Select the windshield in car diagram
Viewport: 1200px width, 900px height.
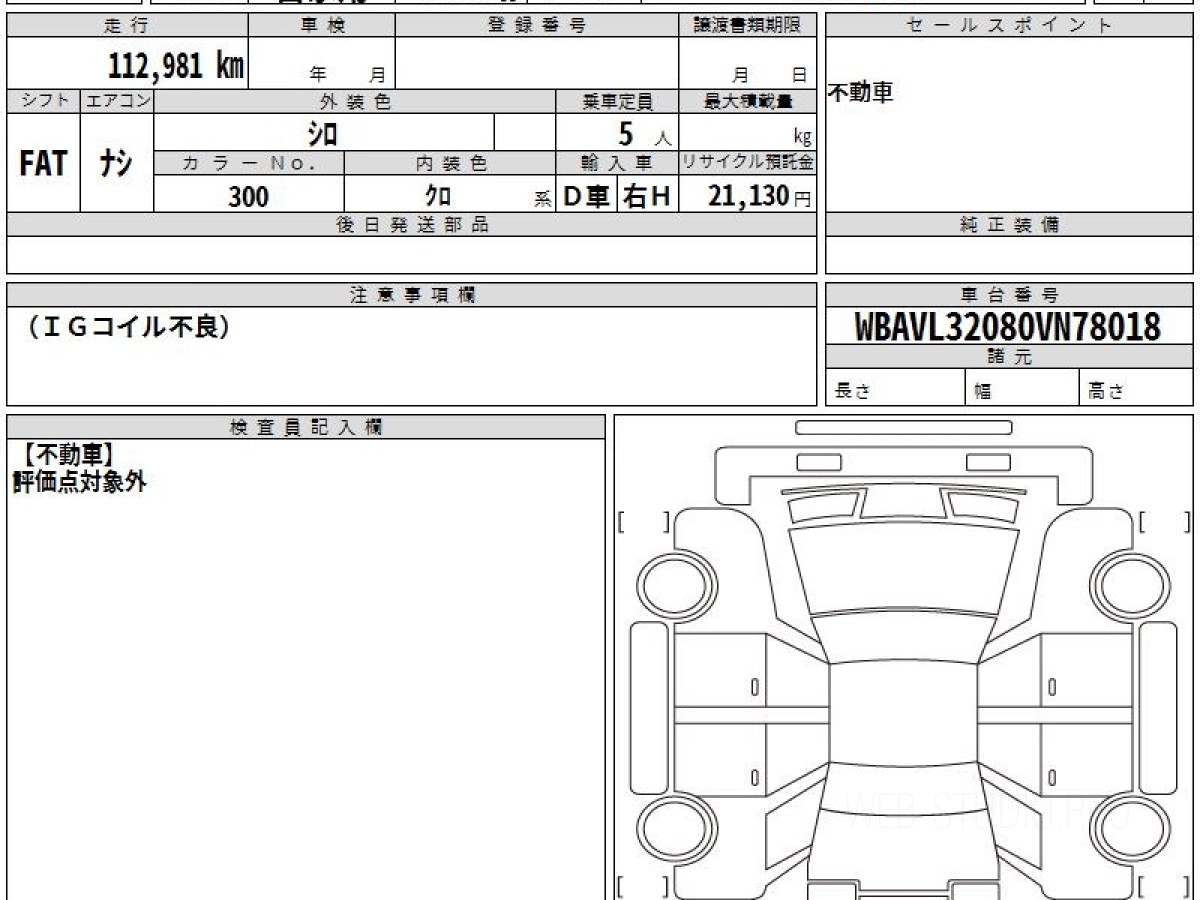tap(904, 639)
